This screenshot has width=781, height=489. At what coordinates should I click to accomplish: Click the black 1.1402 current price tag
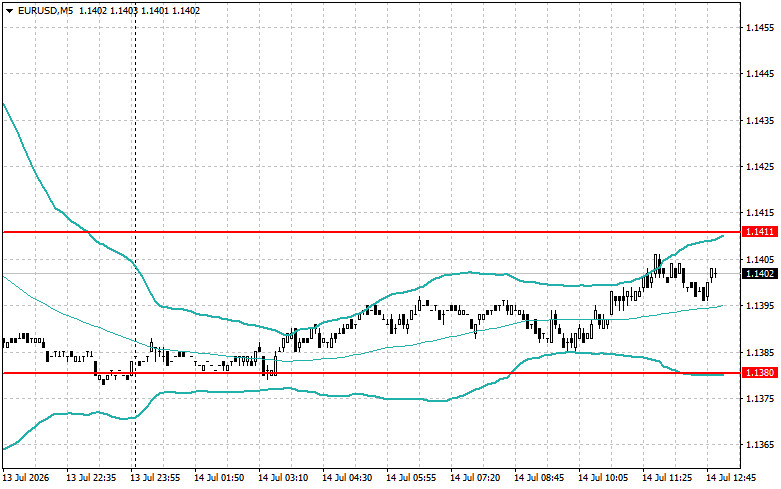click(x=760, y=273)
